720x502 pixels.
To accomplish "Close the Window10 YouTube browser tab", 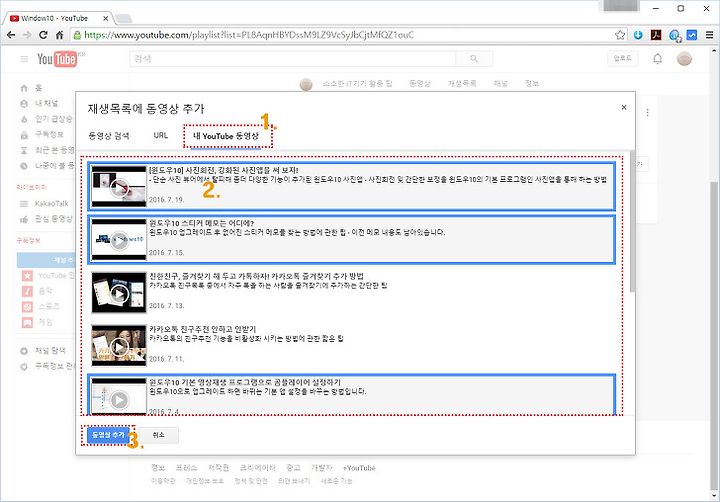I will [x=105, y=18].
